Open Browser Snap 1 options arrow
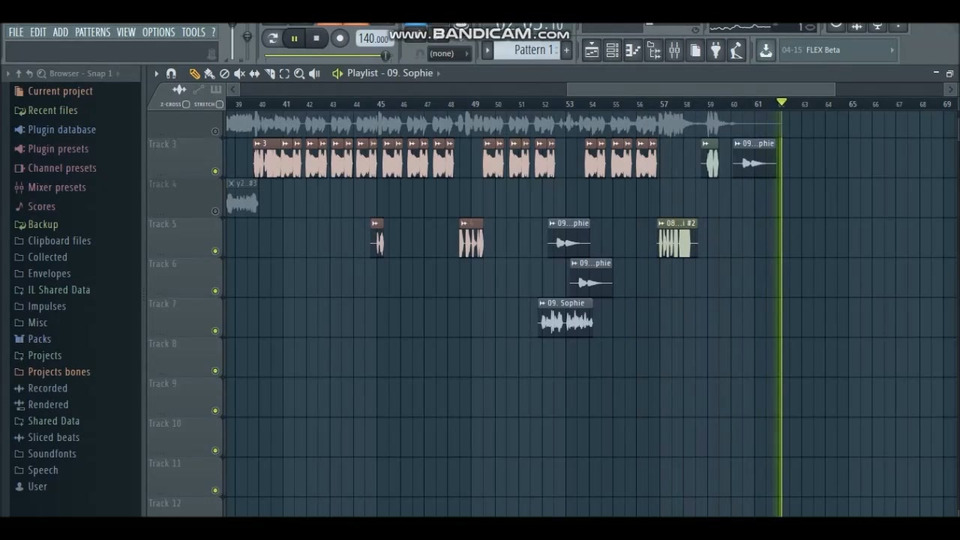The width and height of the screenshot is (960, 540). point(118,73)
